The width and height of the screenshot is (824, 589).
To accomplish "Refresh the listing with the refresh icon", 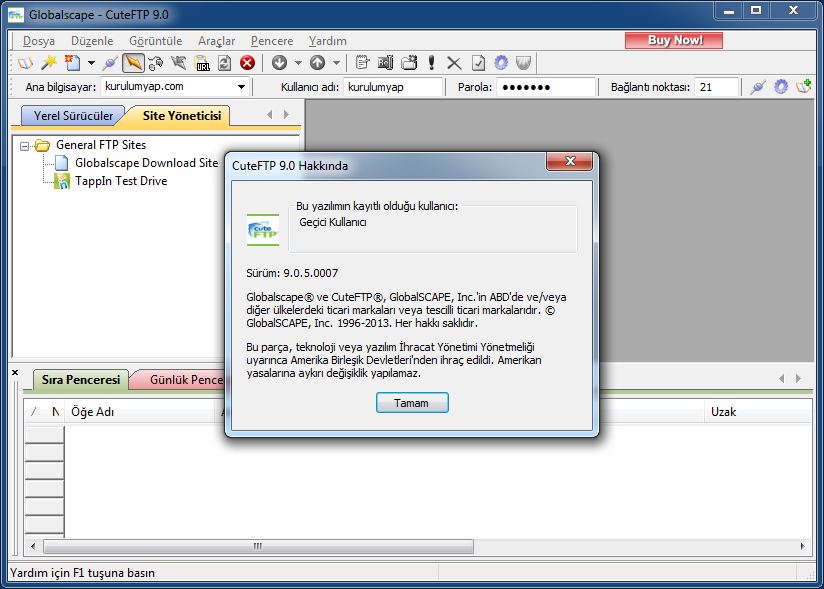I will [x=224, y=63].
